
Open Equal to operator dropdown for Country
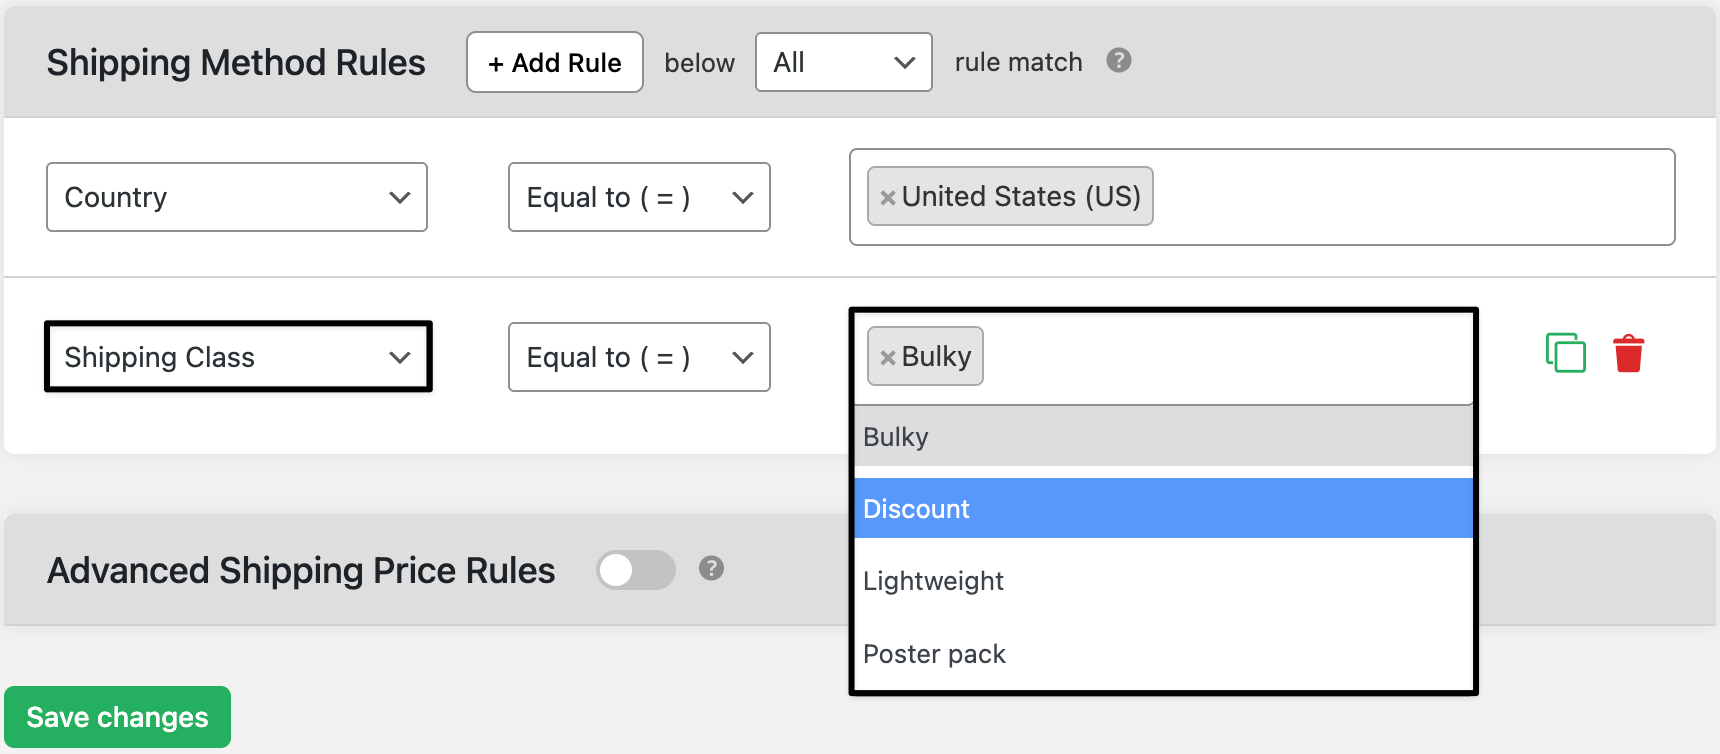(x=639, y=197)
